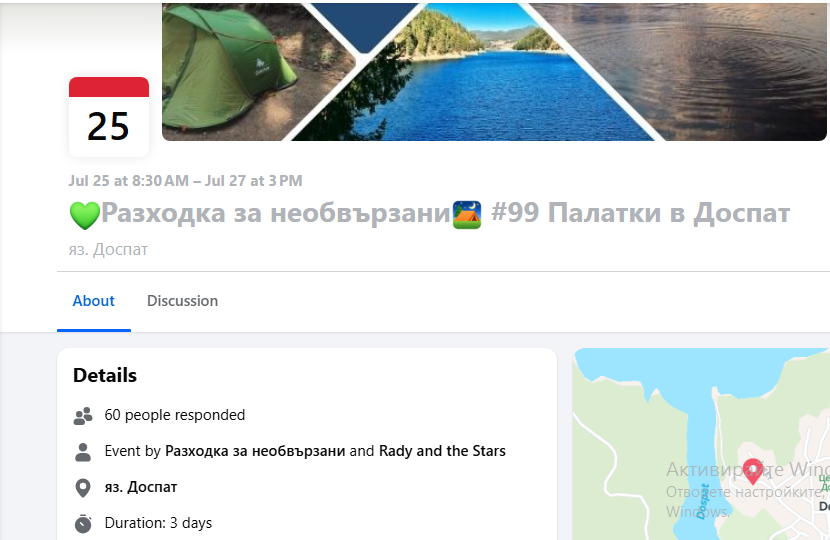View the 60 people responded list
Screen dimensions: 830x540
point(175,415)
